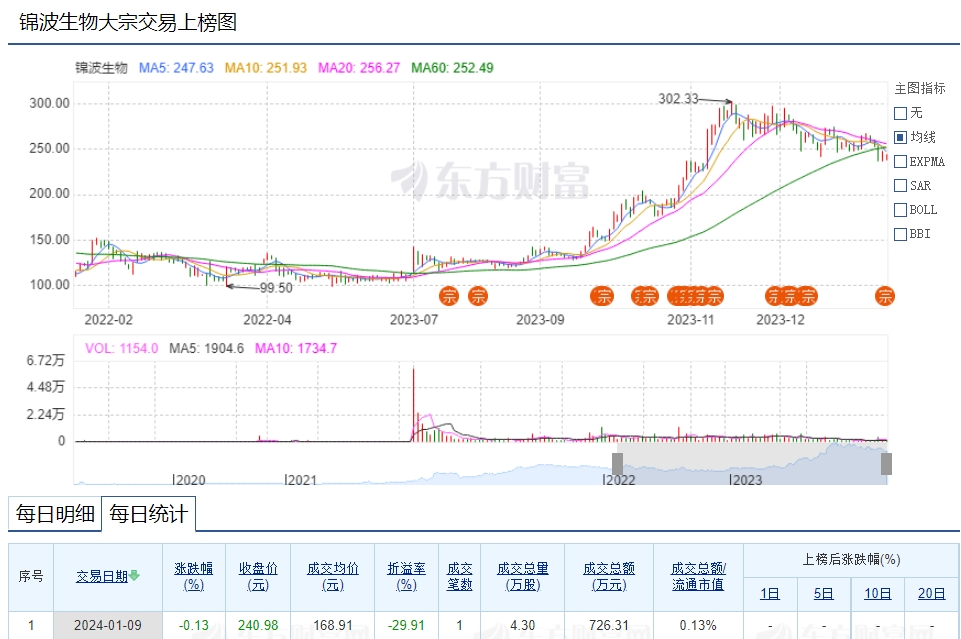Click the 2024-01-09 date cell
This screenshot has width=961, height=639.
[107, 626]
